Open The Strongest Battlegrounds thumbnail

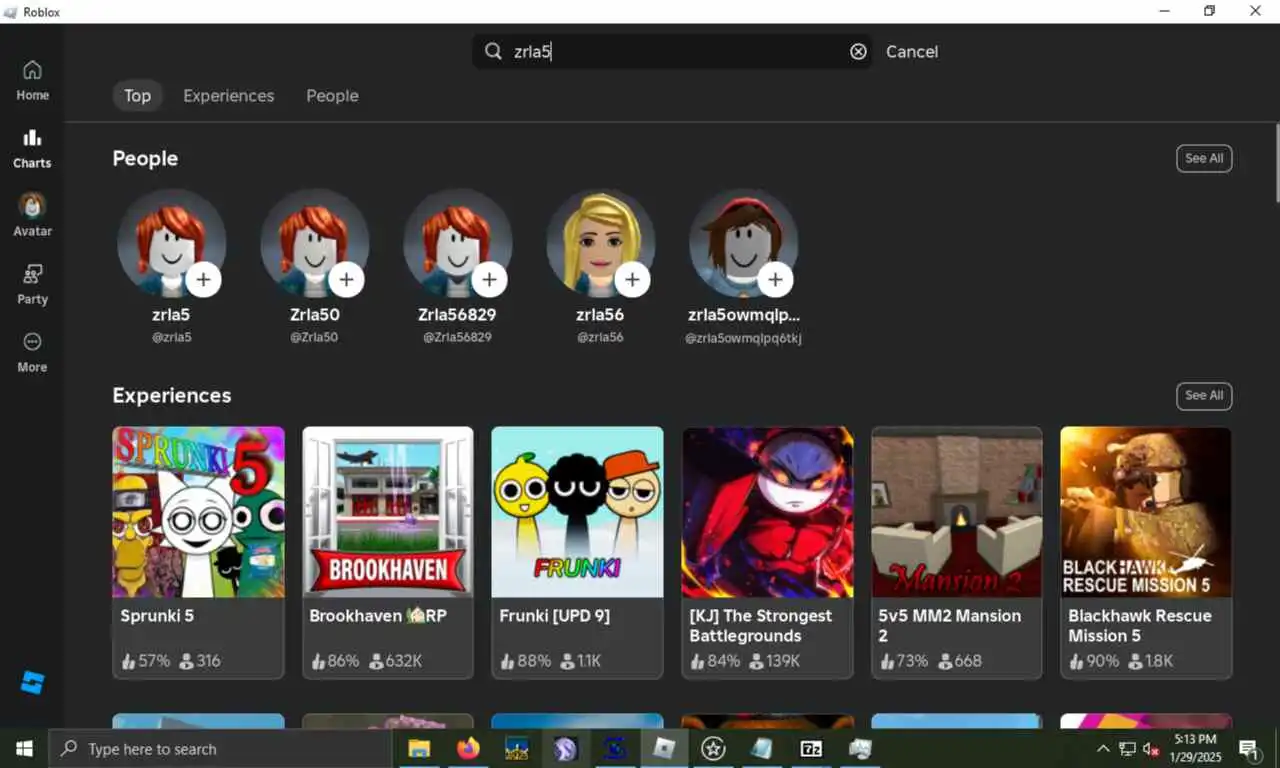[x=767, y=512]
